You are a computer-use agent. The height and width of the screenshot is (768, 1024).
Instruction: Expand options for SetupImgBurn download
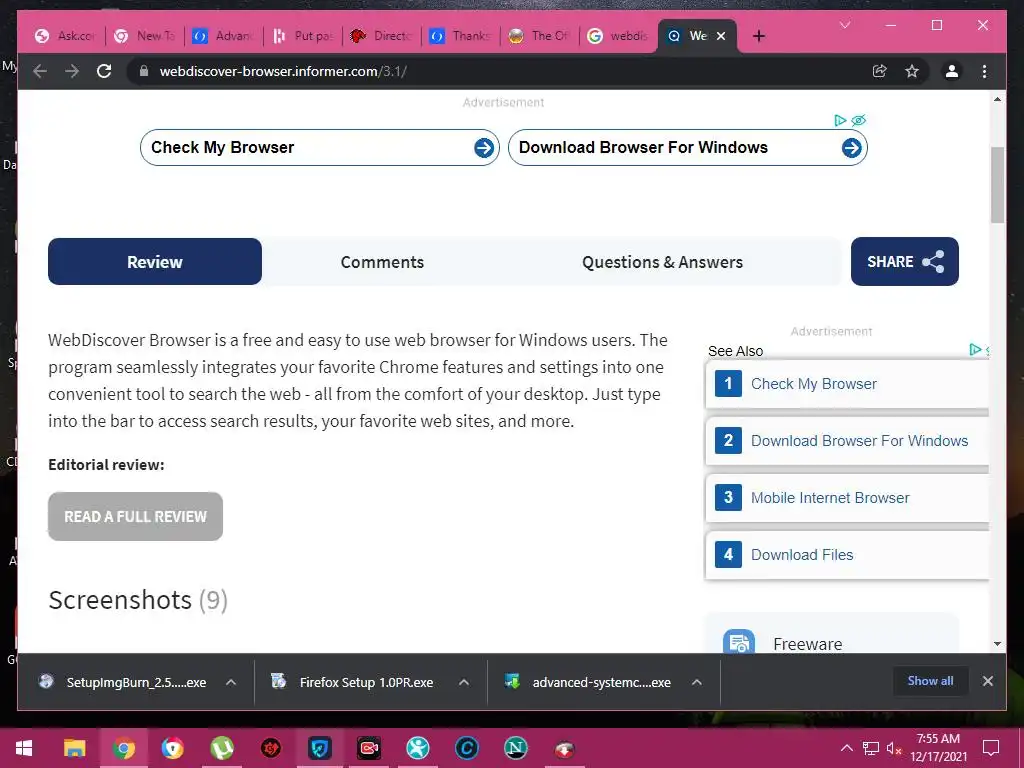point(231,682)
